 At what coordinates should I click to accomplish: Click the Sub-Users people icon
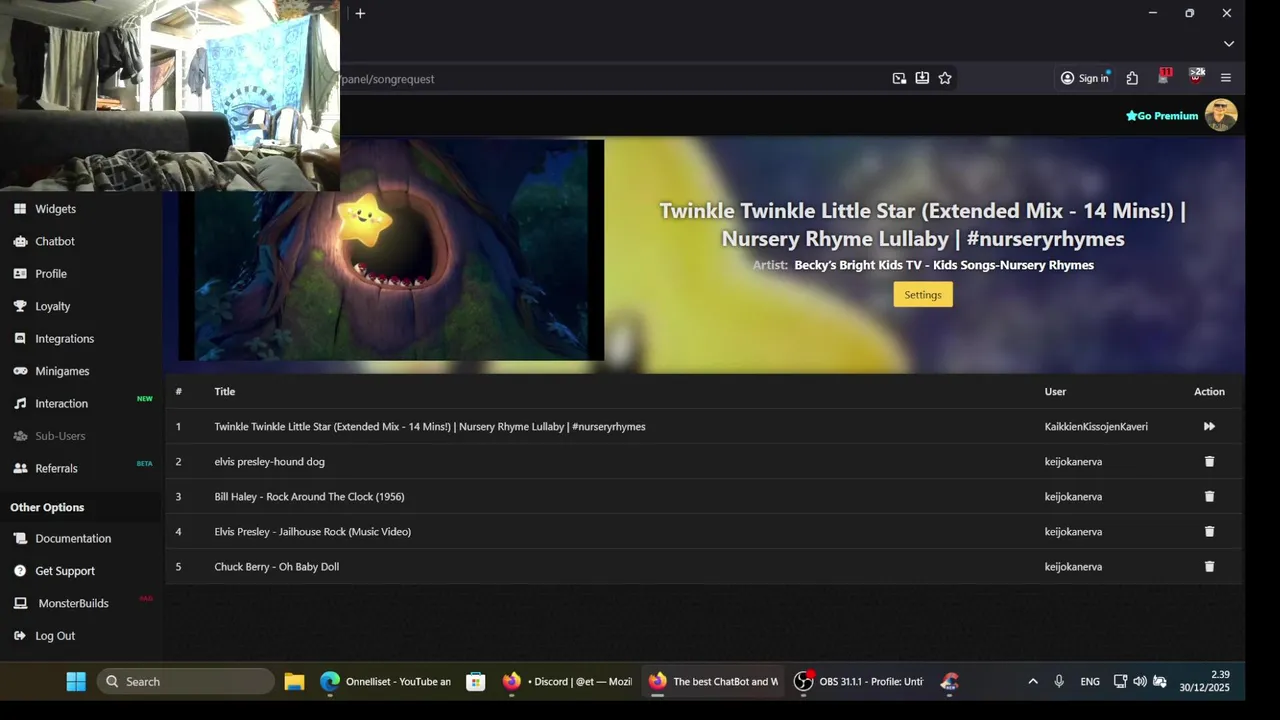(x=20, y=436)
